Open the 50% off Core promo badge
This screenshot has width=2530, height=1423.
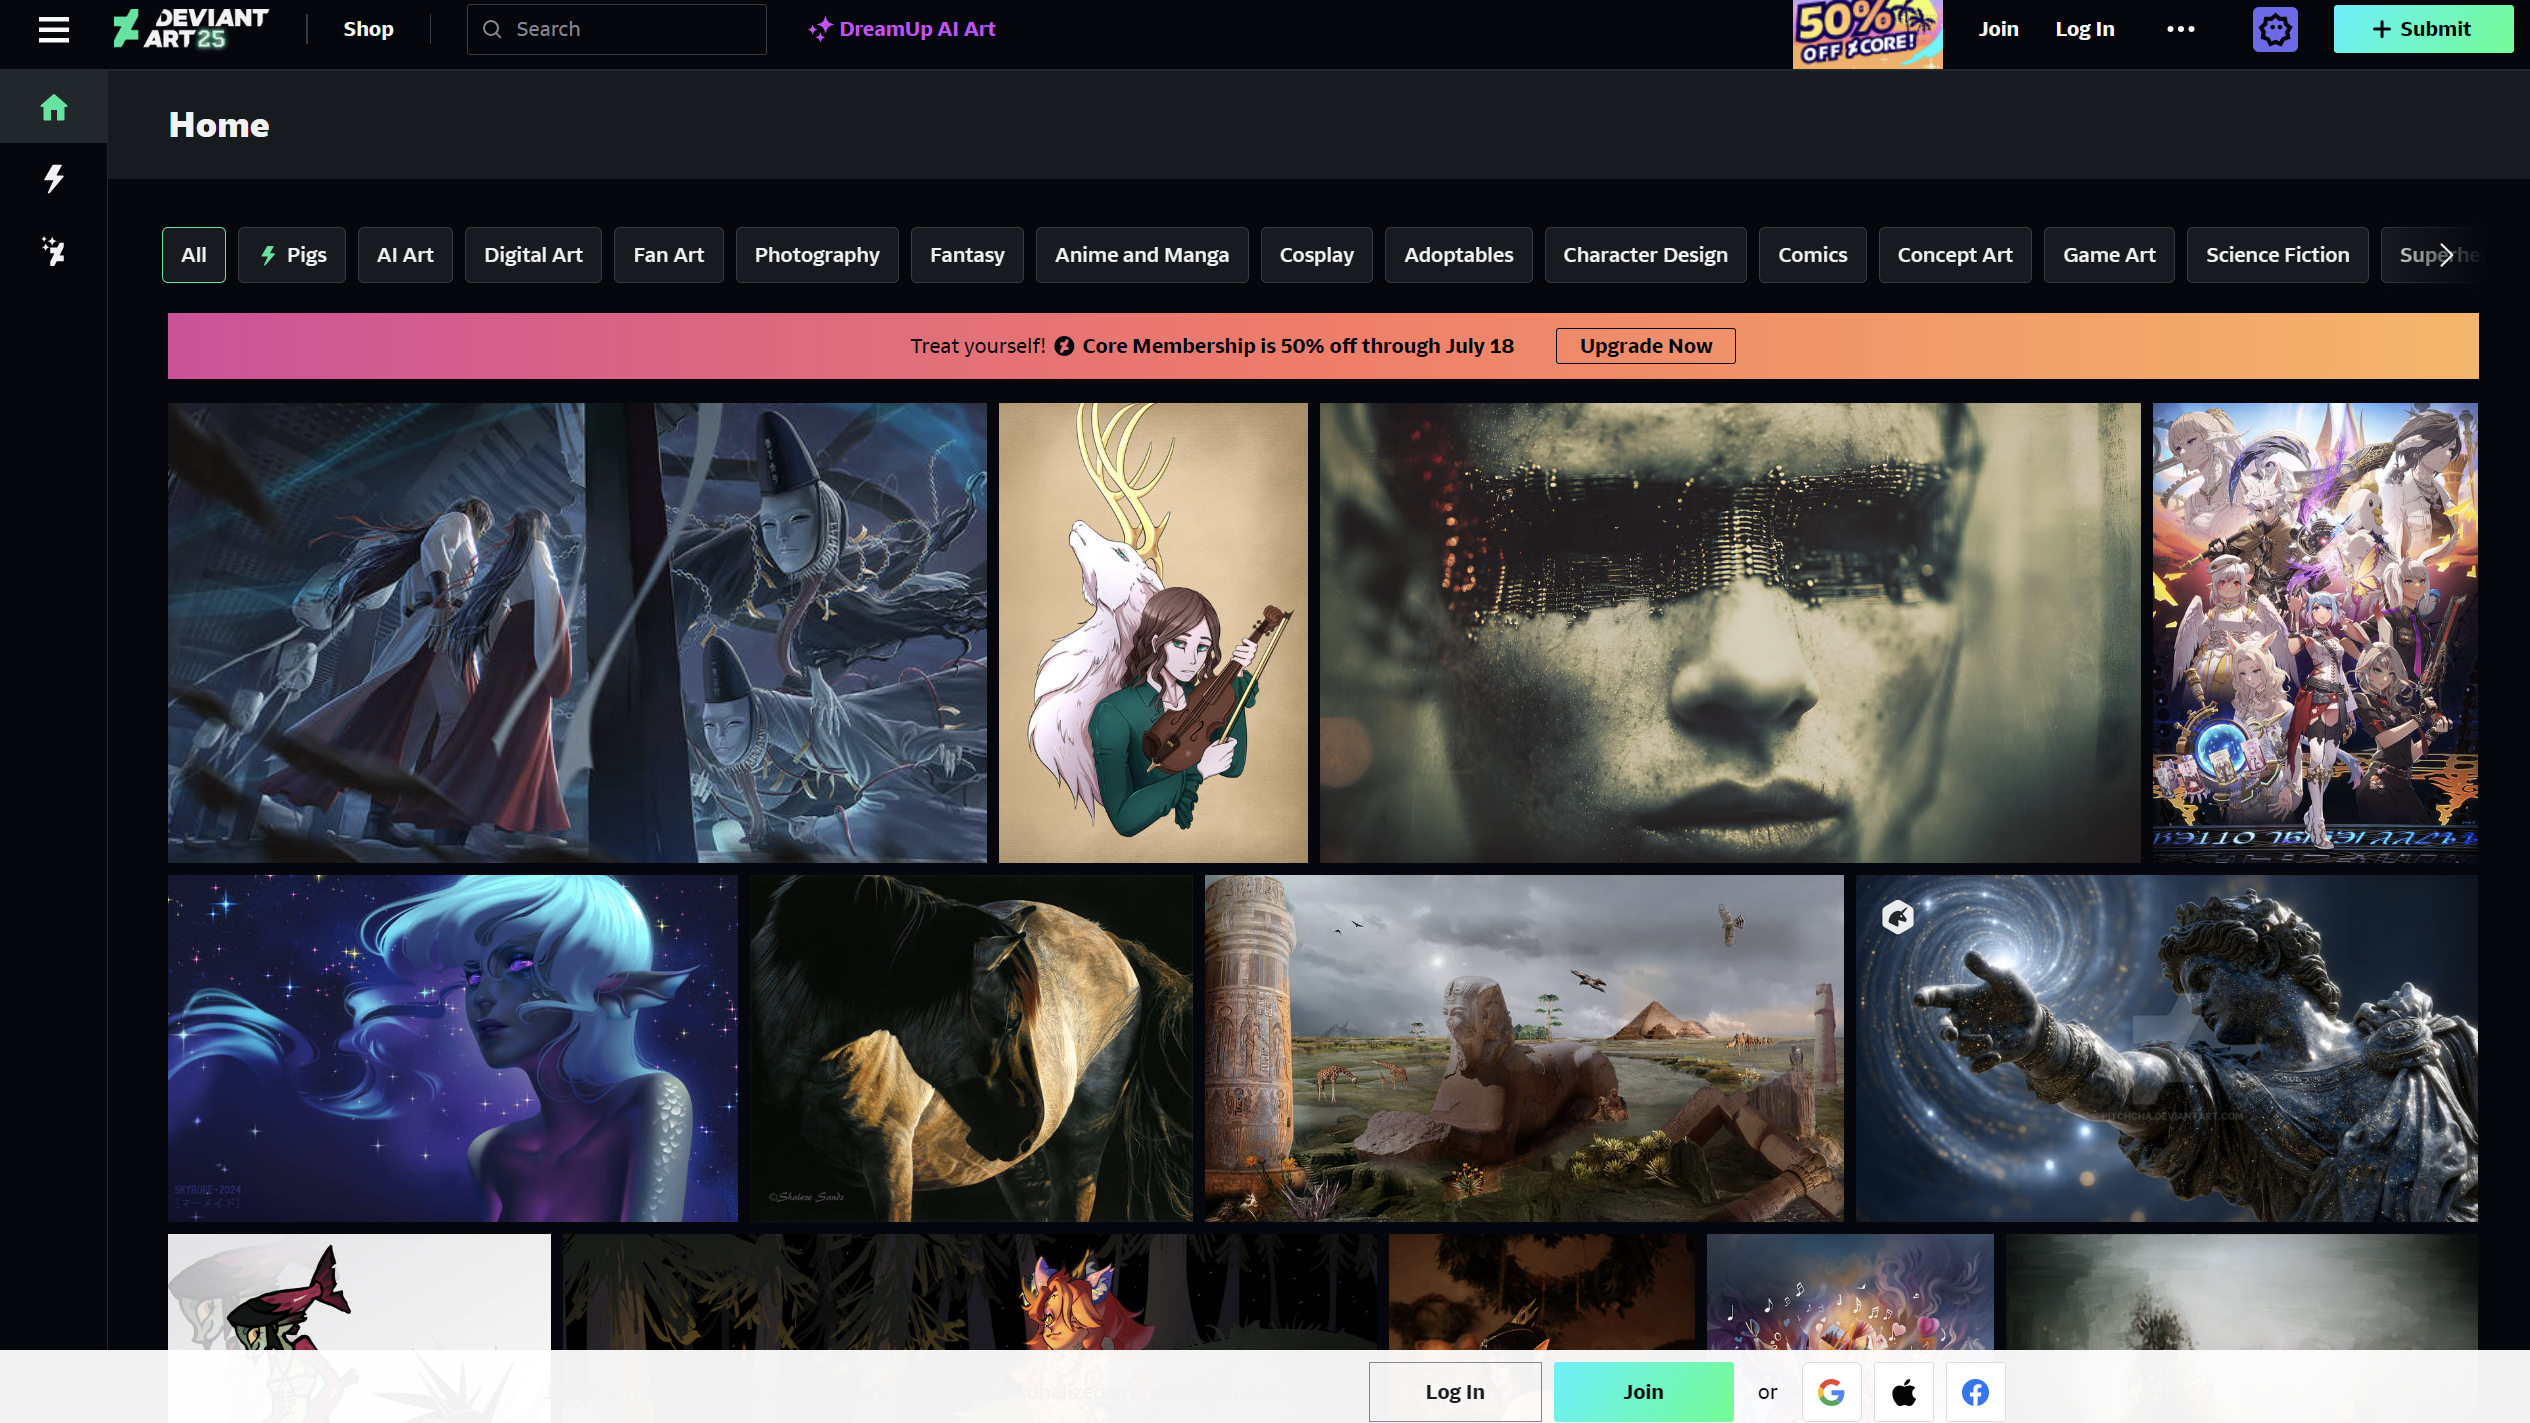coord(1867,34)
